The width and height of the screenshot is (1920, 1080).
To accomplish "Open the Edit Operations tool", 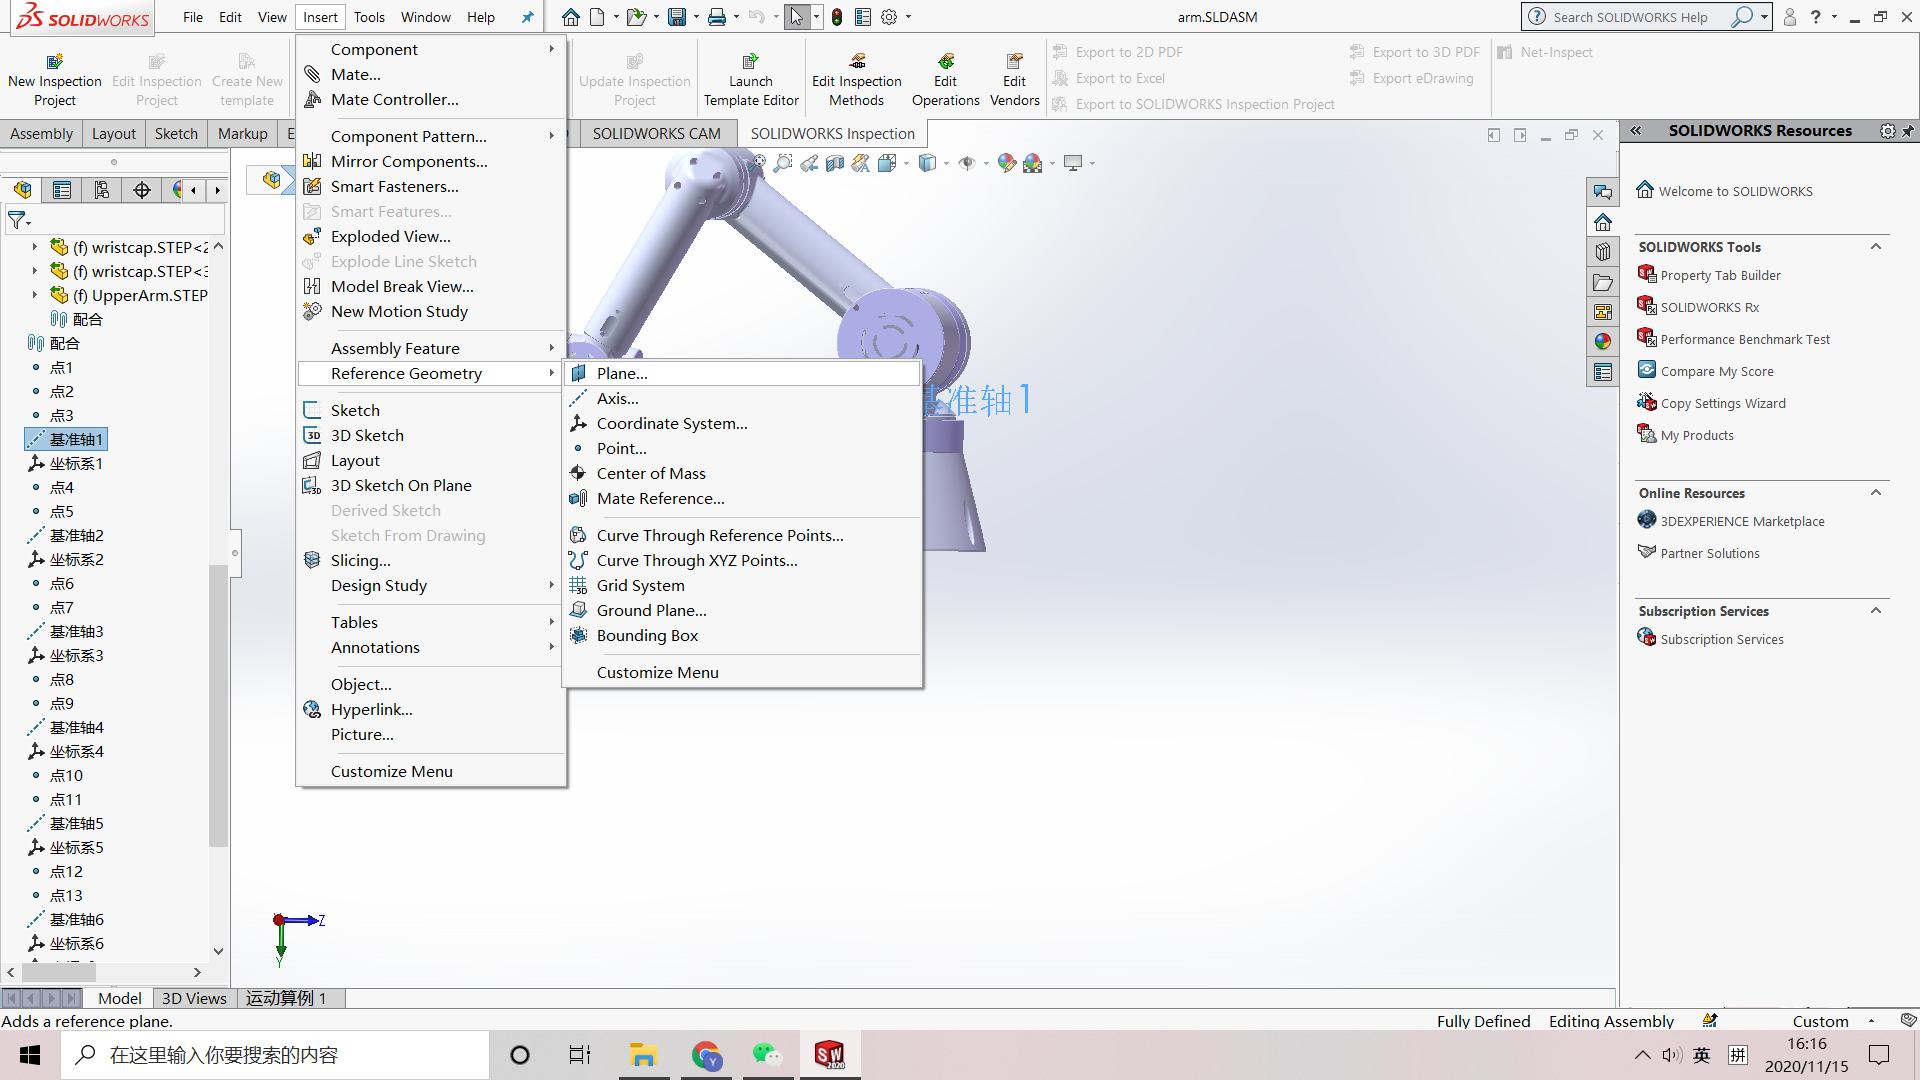I will point(945,62).
